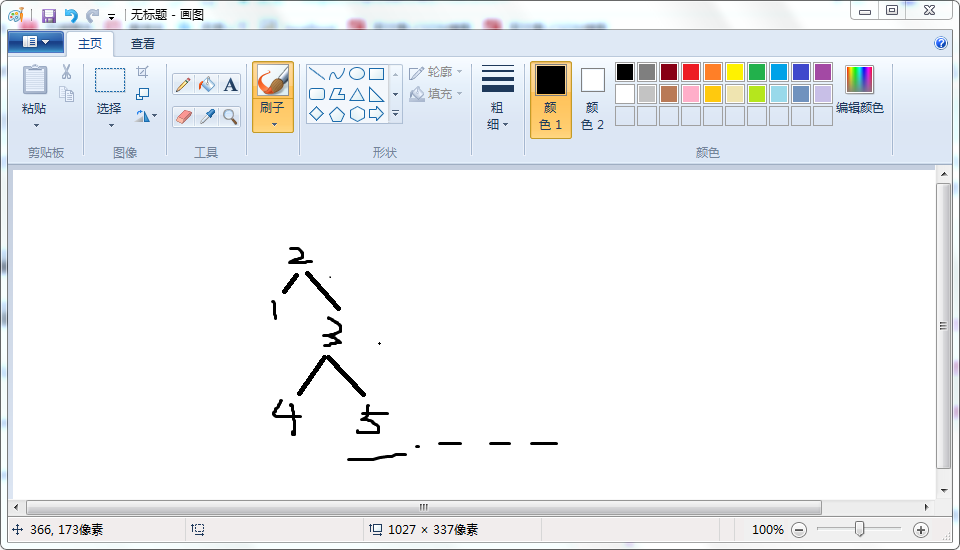Choose the Triangle shape

click(x=357, y=94)
